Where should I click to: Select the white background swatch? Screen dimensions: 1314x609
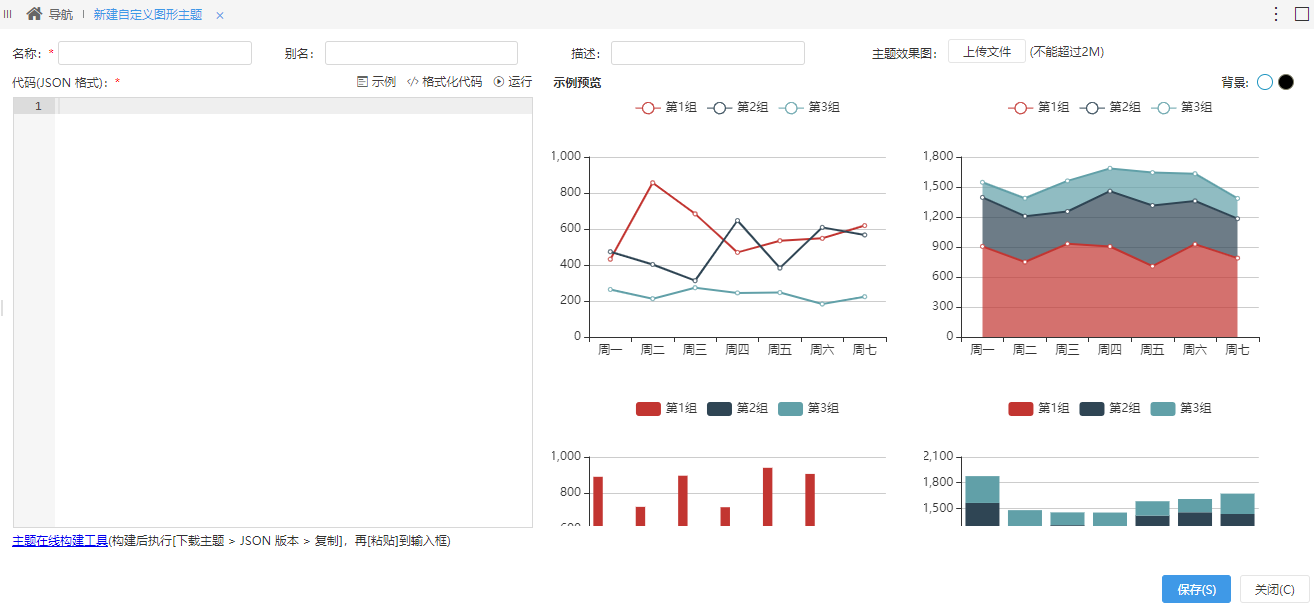tap(1265, 82)
